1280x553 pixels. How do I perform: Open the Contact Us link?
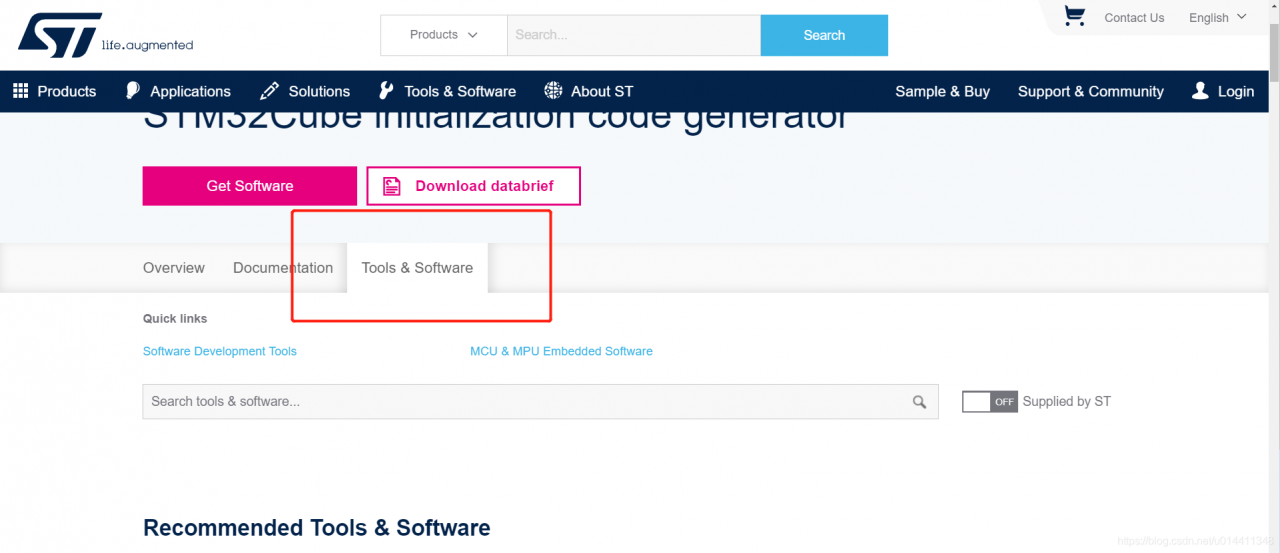[1134, 17]
